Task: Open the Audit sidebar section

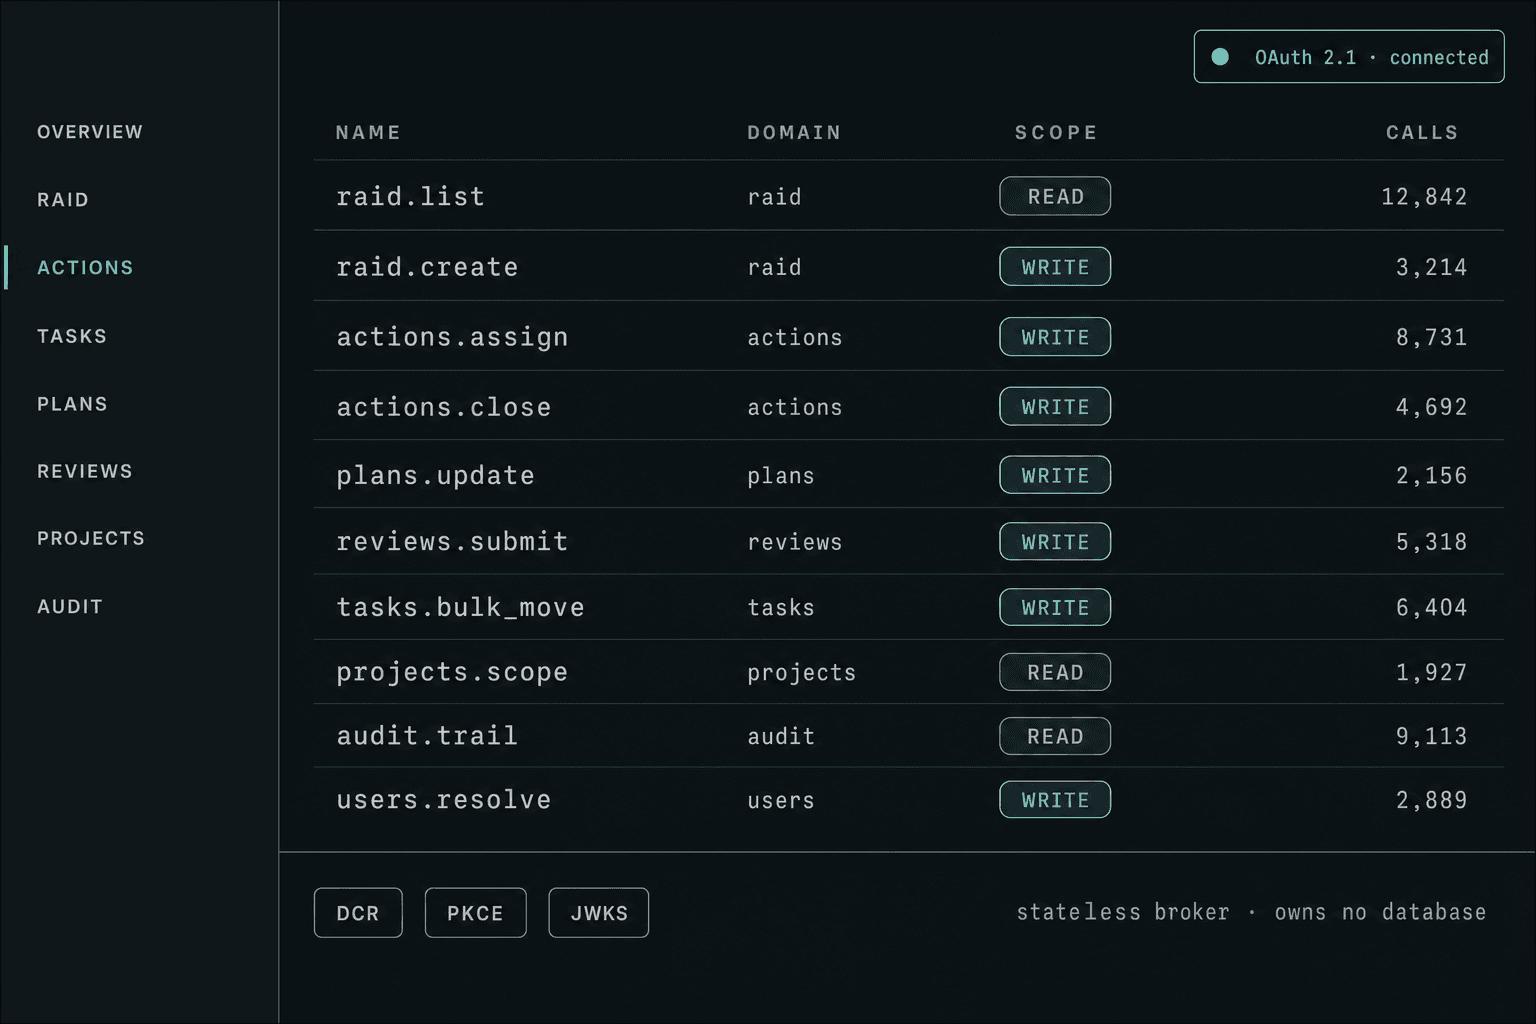Action: tap(70, 606)
